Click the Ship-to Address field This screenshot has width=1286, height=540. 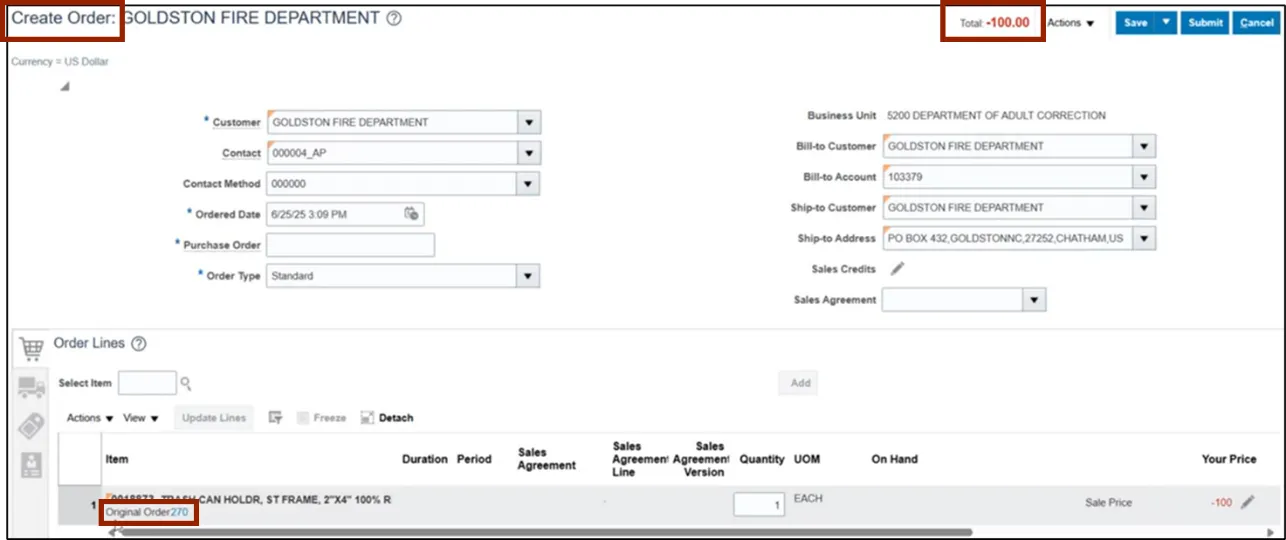[1008, 239]
